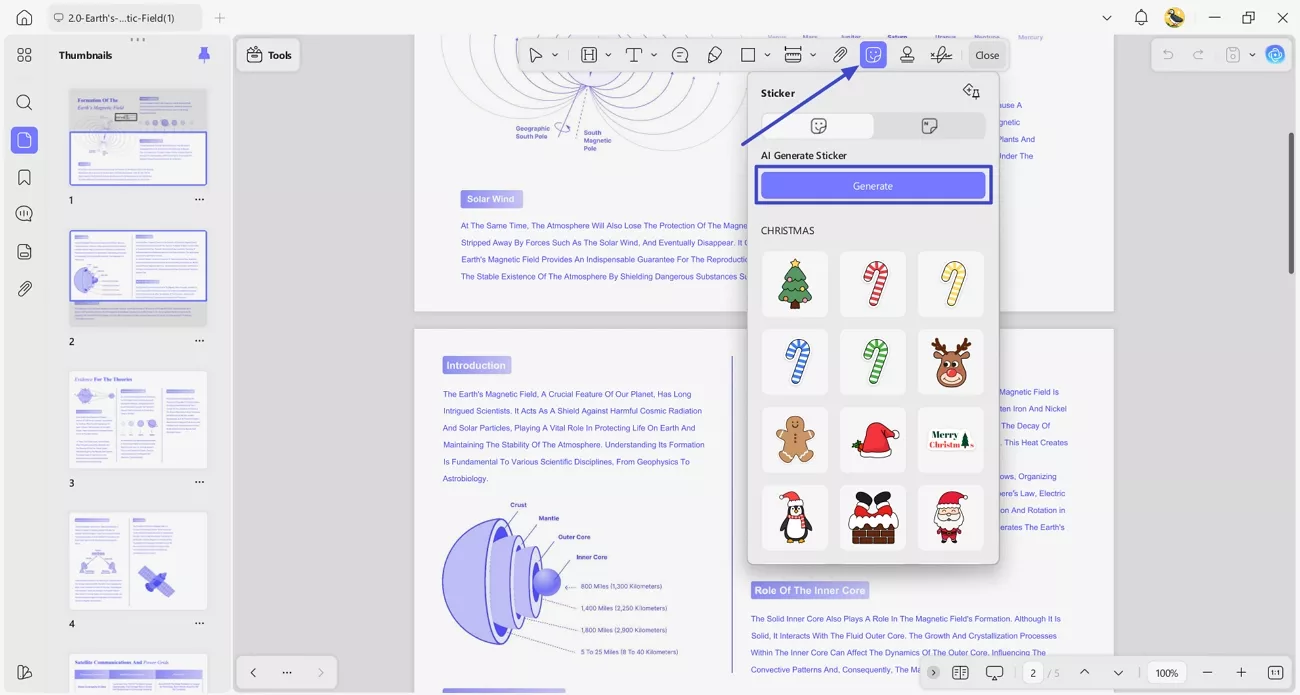Zoom in with the plus button
This screenshot has width=1300, height=695.
(x=1241, y=673)
